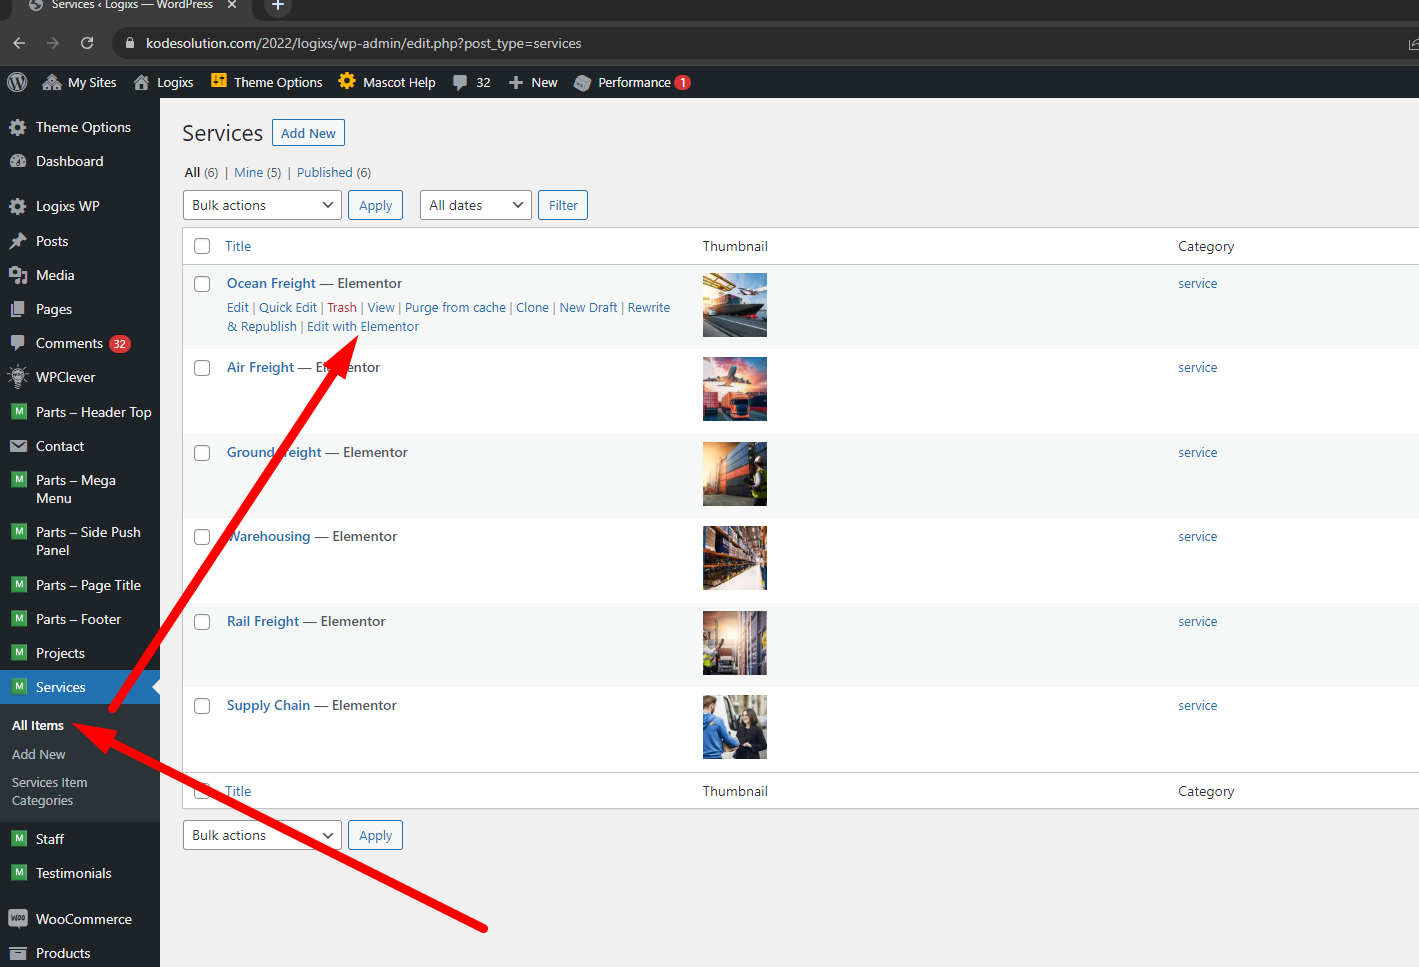Open the top Bulk actions dropdown
1419x967 pixels.
click(x=262, y=205)
